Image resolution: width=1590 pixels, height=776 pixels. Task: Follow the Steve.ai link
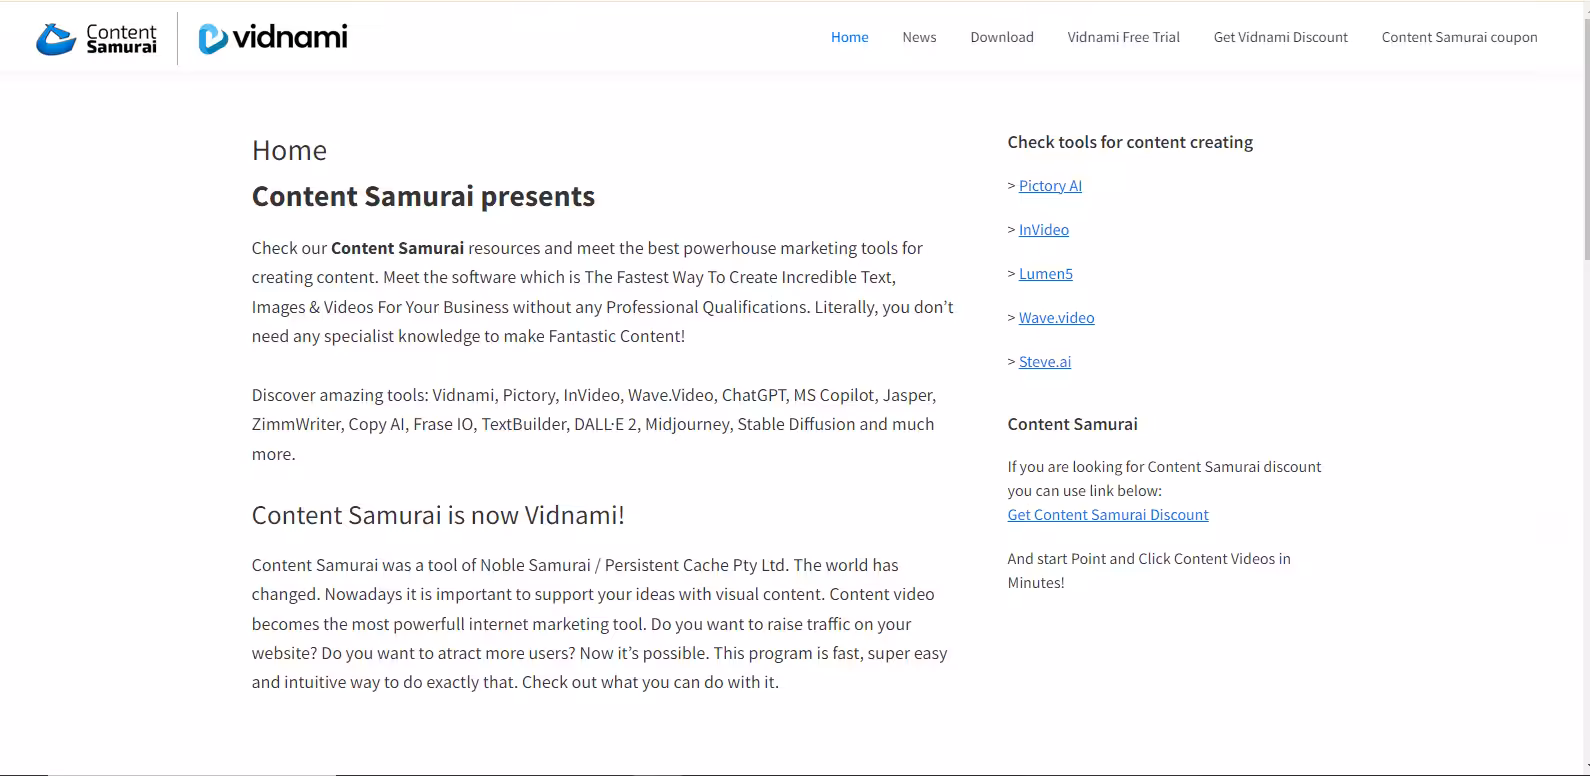(1045, 362)
